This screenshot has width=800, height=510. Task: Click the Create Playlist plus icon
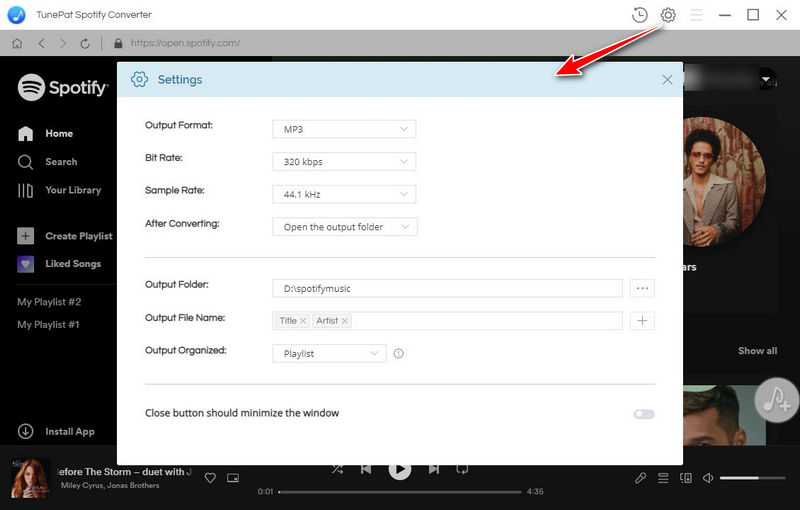(26, 236)
